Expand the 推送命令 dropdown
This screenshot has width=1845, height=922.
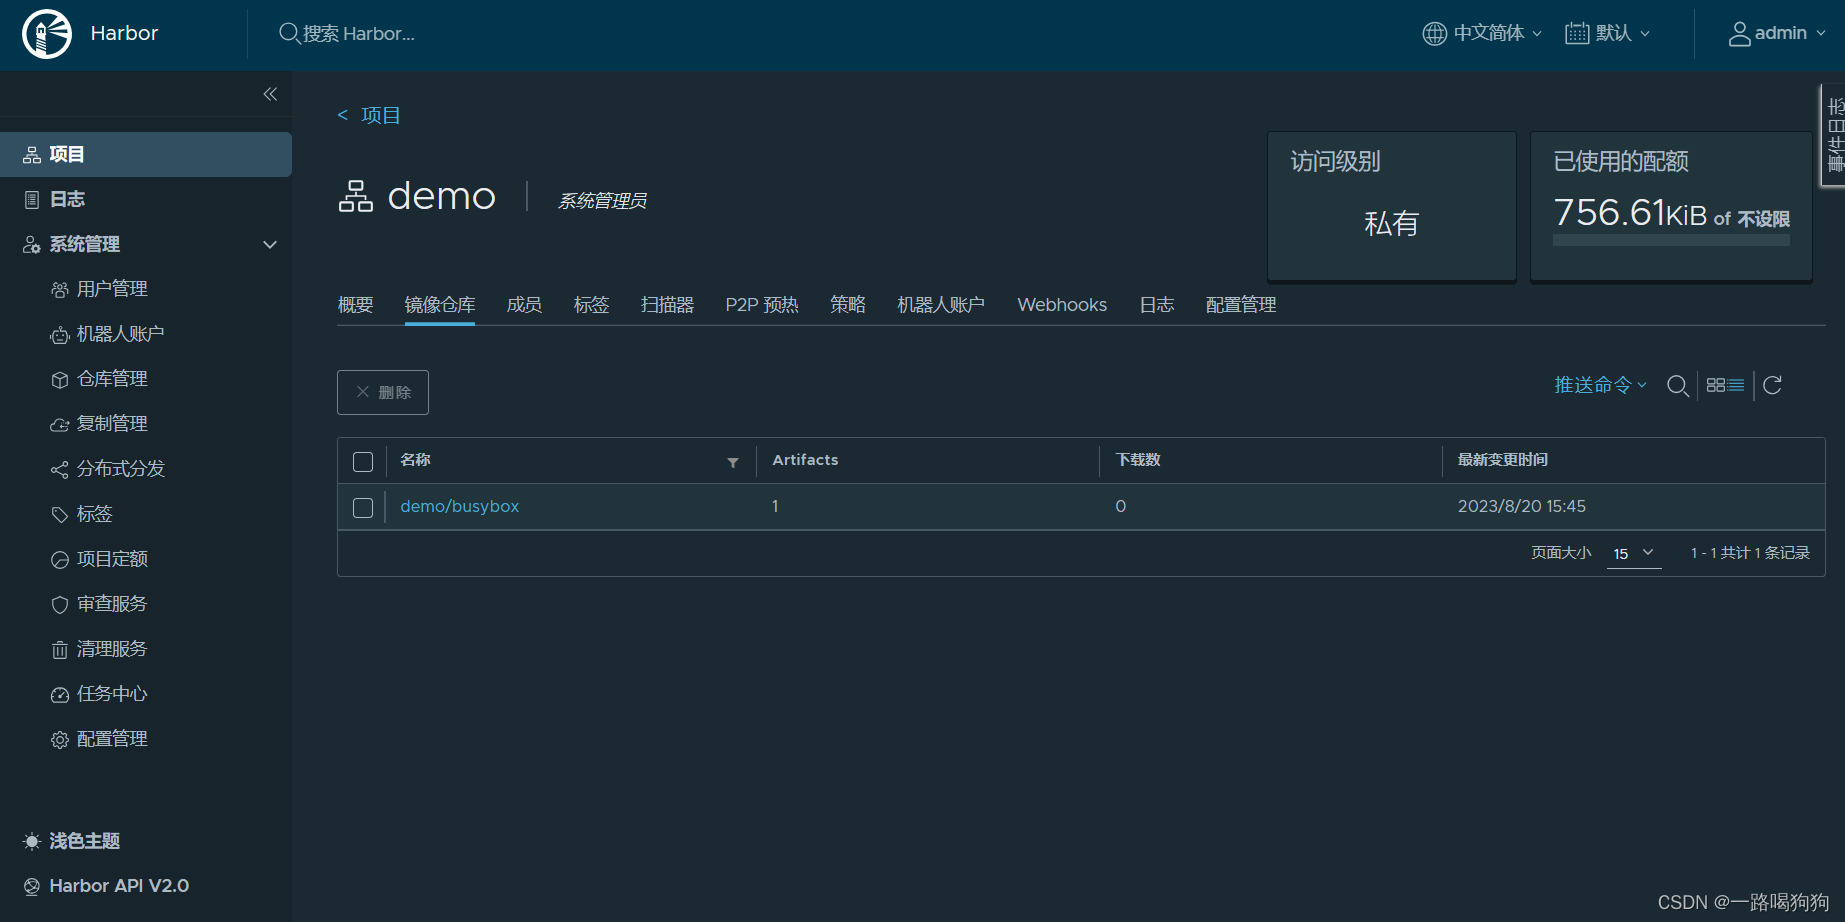click(1600, 385)
